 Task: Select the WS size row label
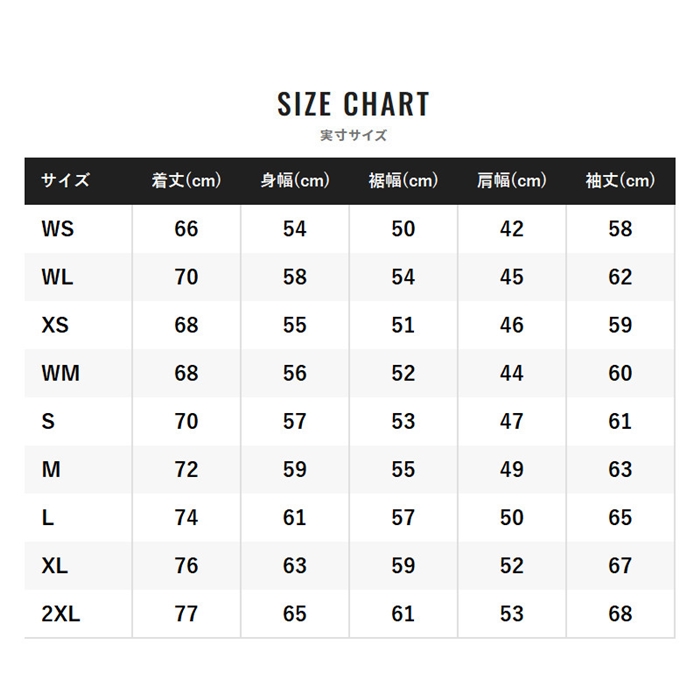coord(58,229)
